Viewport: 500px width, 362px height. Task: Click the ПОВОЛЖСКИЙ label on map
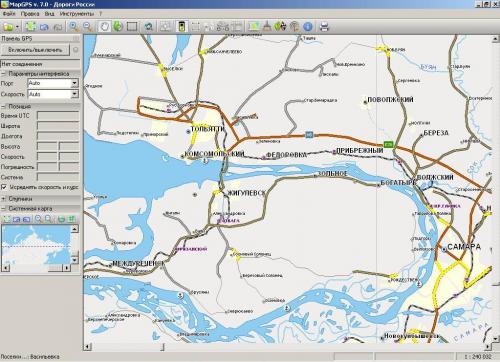[390, 99]
